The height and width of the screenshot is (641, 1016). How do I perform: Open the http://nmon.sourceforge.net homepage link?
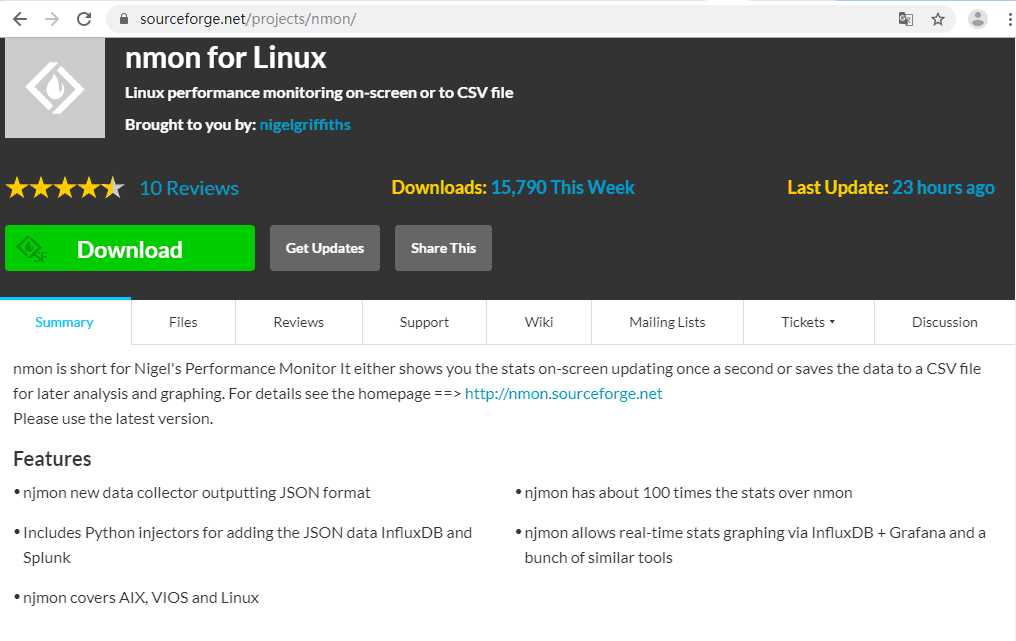[x=564, y=393]
